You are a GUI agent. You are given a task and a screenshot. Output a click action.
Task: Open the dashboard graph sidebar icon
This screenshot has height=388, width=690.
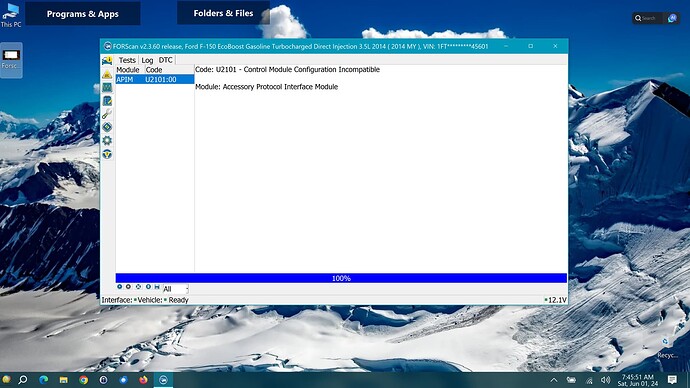pos(107,88)
